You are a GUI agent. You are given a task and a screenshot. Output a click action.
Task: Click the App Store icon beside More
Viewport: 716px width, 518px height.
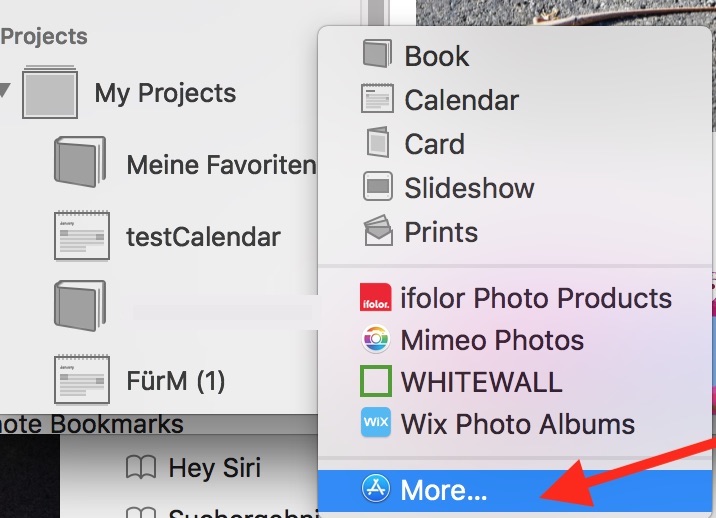(376, 490)
